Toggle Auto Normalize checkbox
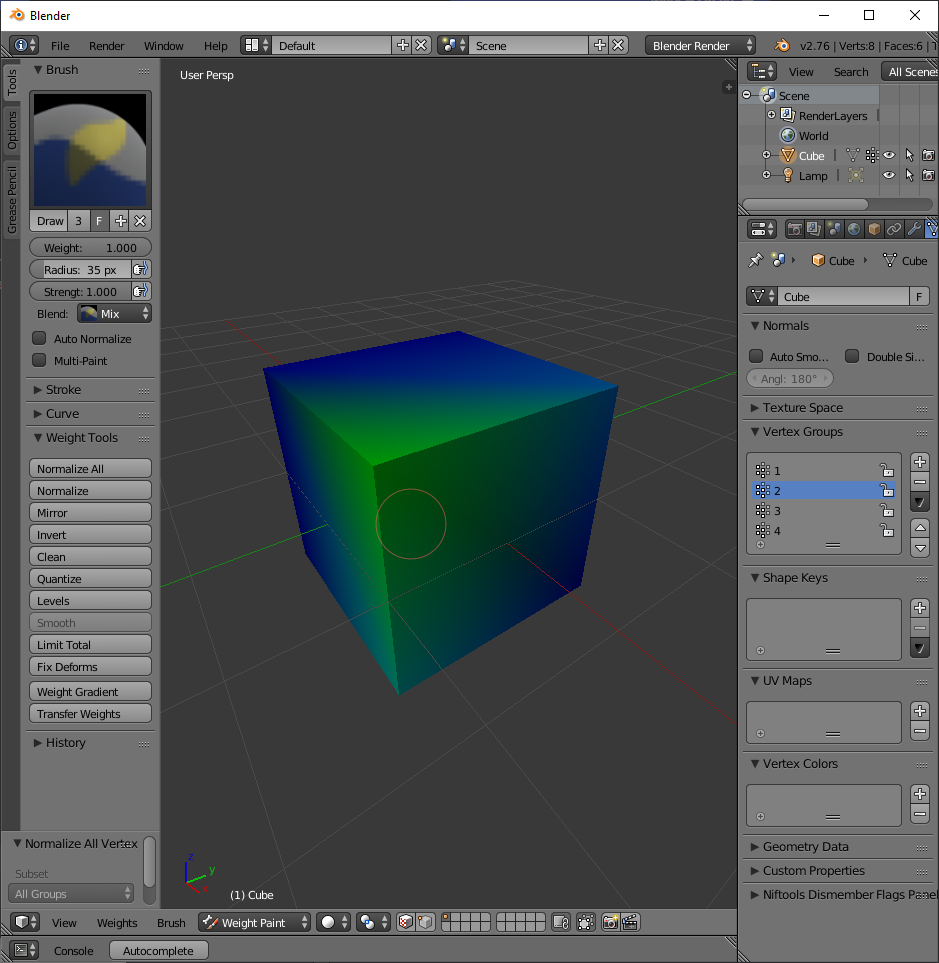Viewport: 939px width, 963px height. 39,338
